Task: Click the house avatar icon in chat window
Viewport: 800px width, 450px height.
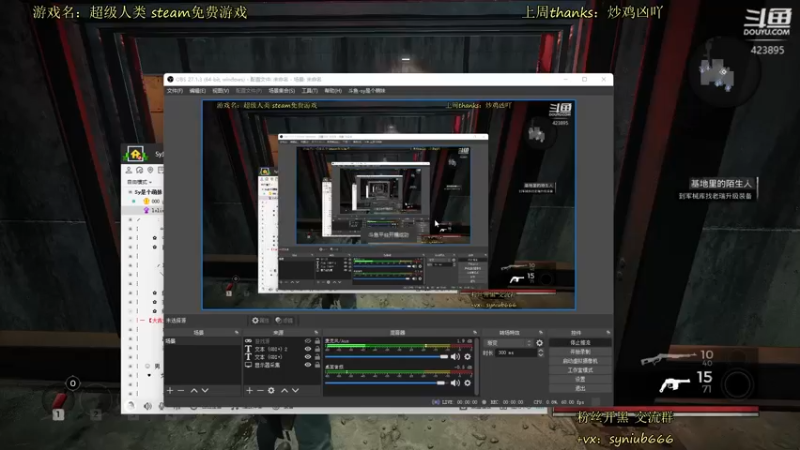Action: (136, 154)
